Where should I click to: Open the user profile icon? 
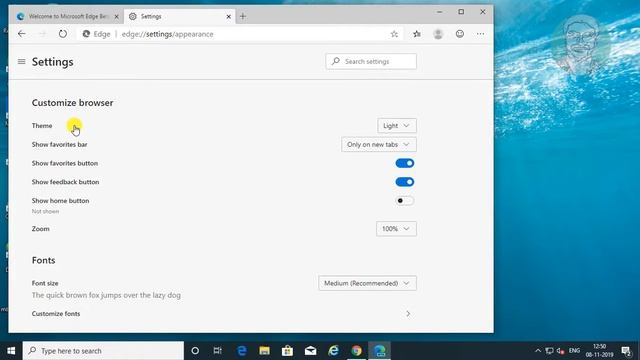pos(438,34)
